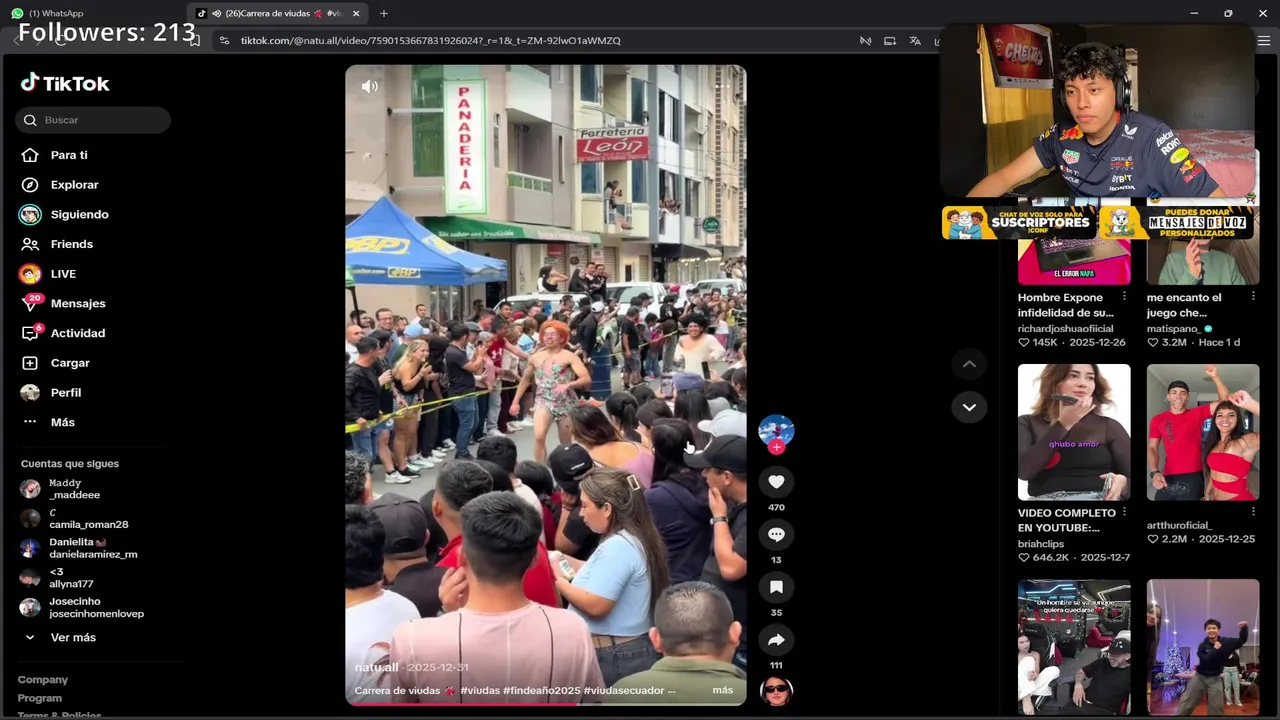Click the cast screen icon in toolbar
The height and width of the screenshot is (720, 1280).
890,41
